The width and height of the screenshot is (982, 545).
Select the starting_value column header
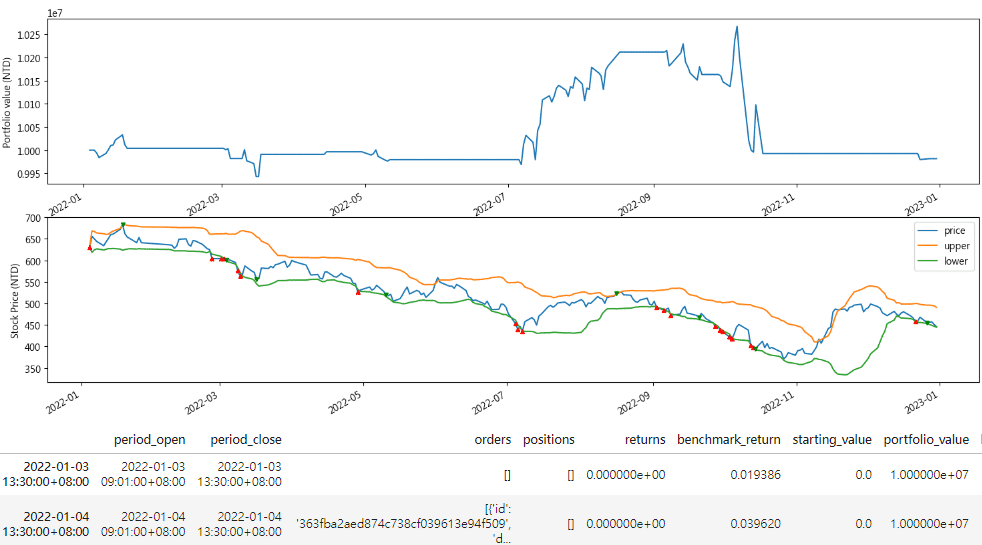click(x=832, y=439)
